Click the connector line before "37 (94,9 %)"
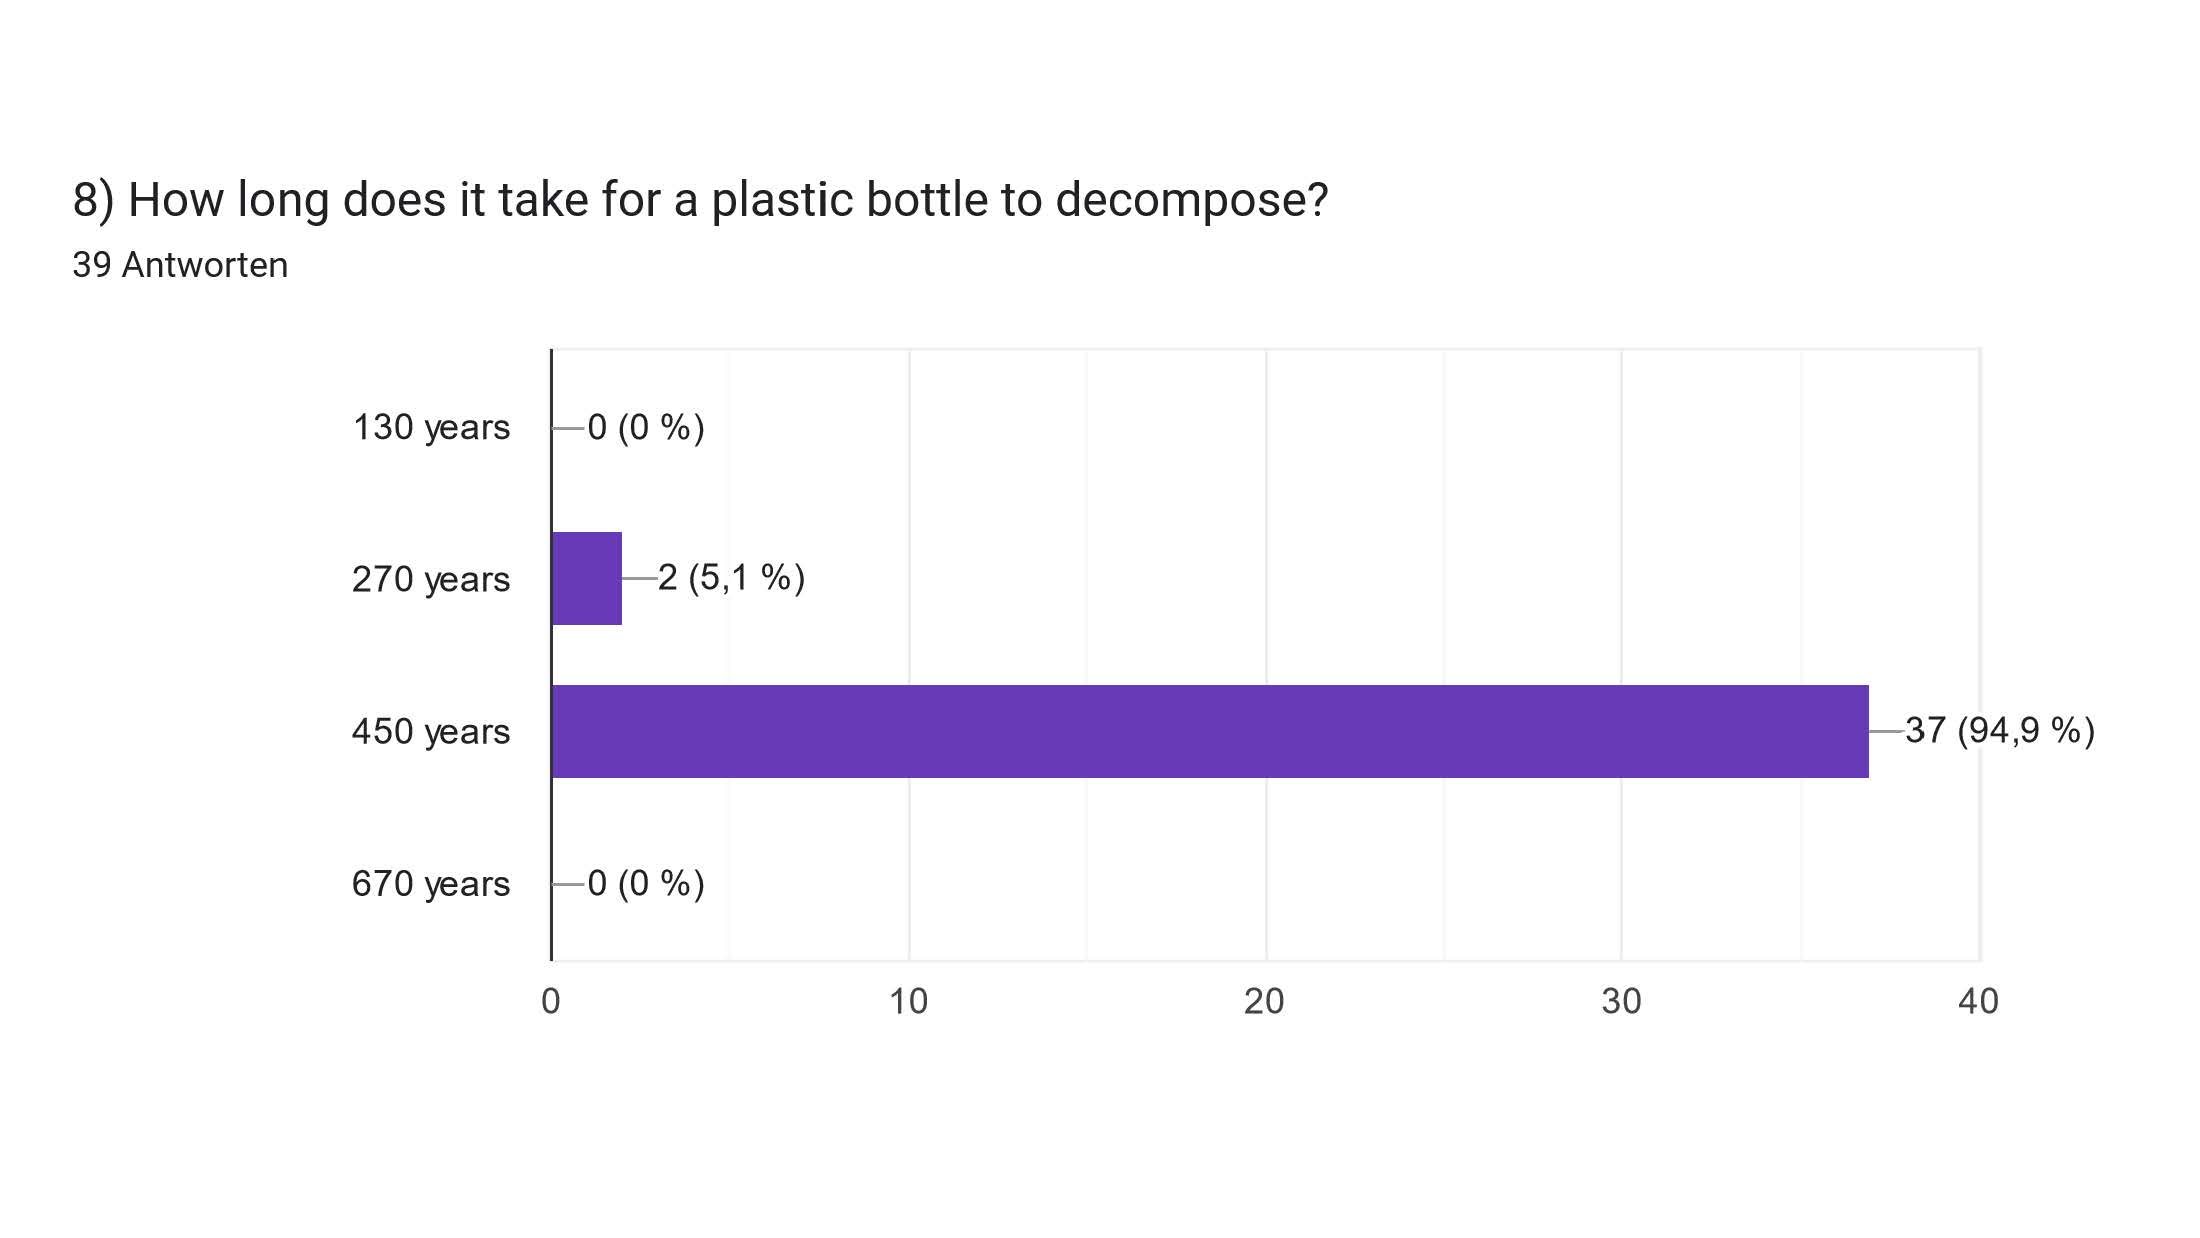Viewport: 2200px width, 1238px height. [1886, 732]
